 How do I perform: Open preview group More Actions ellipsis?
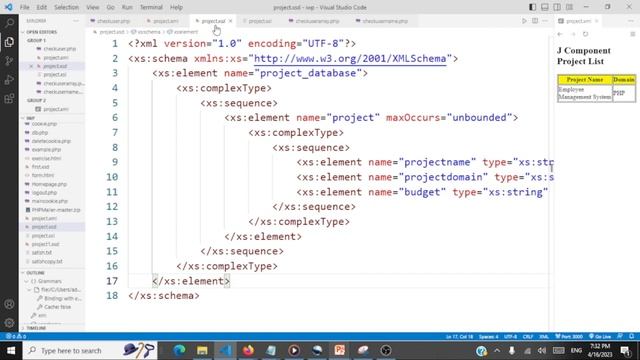(x=631, y=21)
